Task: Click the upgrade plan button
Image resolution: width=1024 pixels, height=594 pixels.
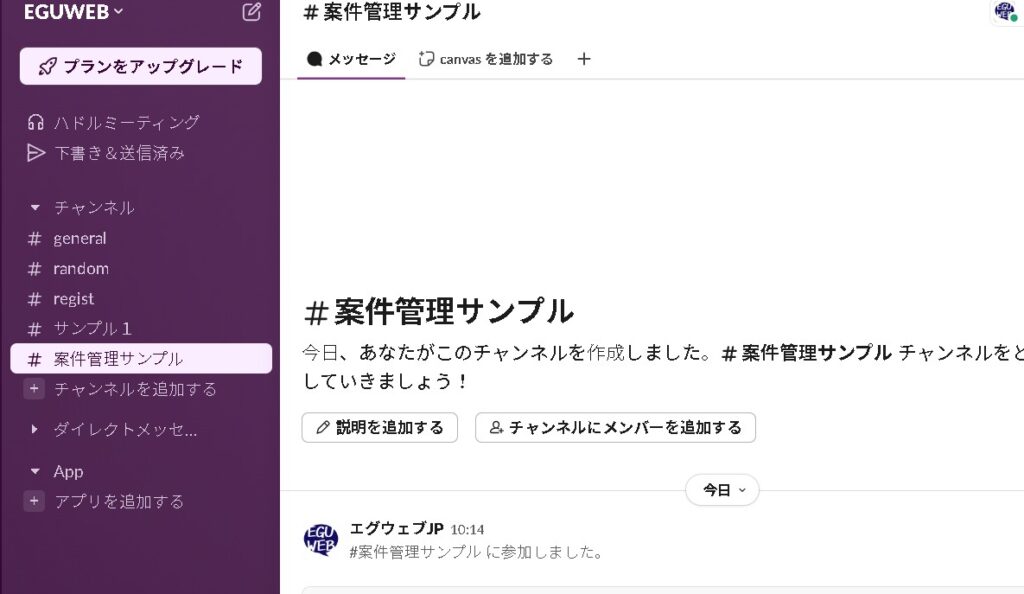Action: (x=141, y=67)
